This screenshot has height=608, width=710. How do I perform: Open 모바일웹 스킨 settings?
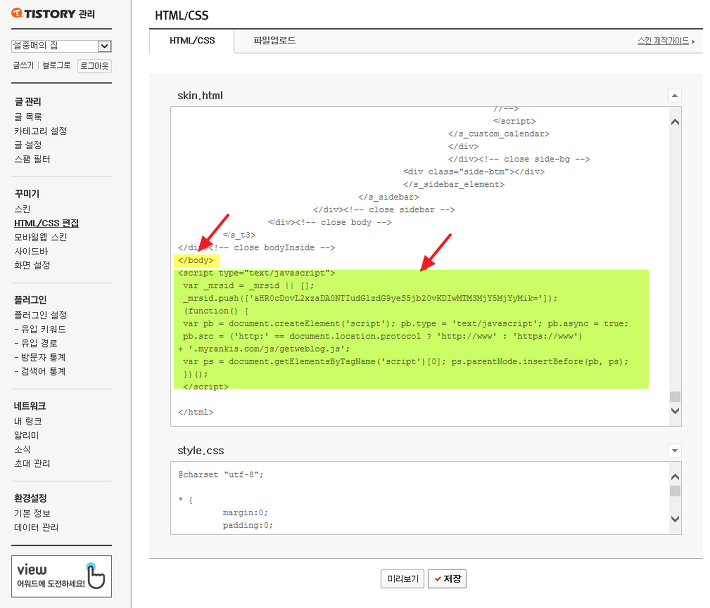tap(40, 237)
